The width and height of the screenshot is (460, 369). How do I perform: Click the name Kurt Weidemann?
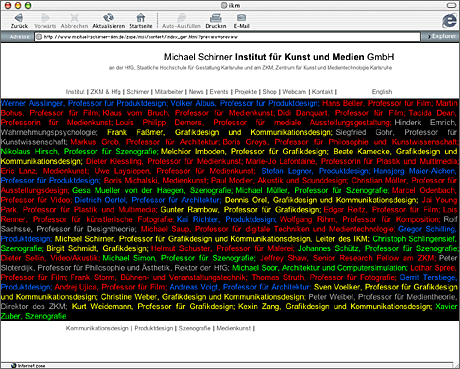point(102,306)
